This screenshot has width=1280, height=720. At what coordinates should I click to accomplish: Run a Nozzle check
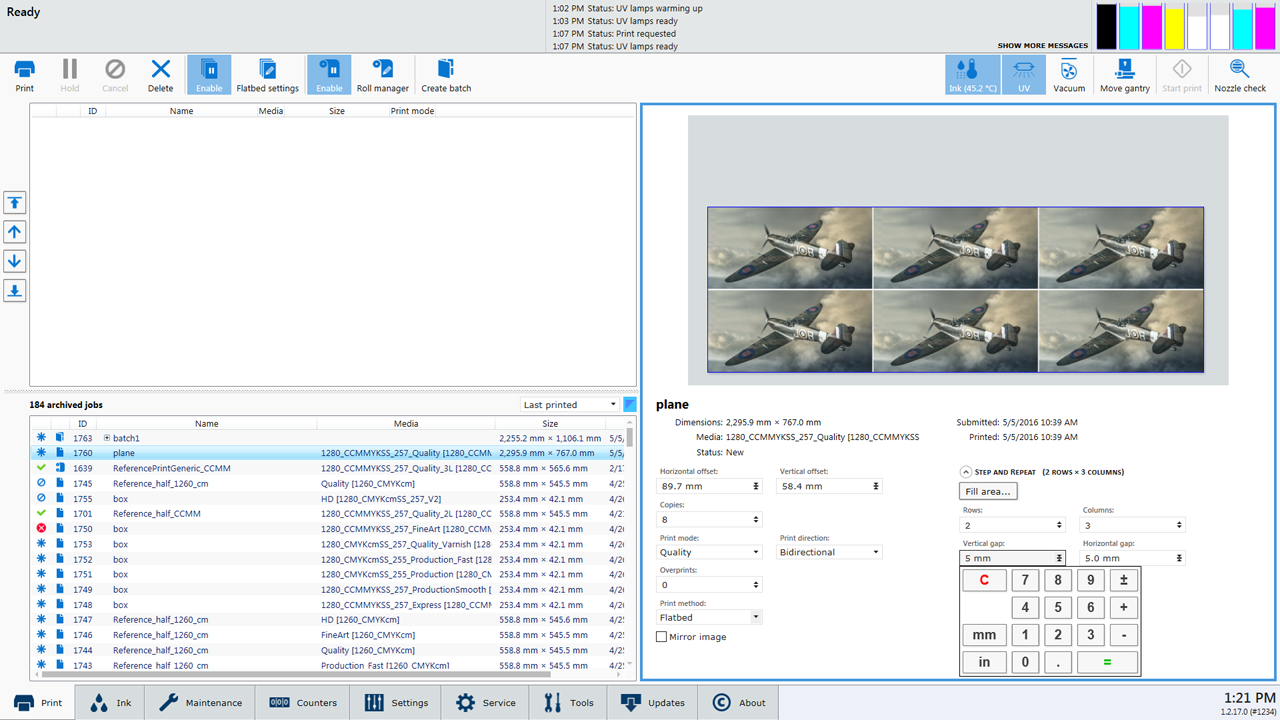coord(1240,75)
